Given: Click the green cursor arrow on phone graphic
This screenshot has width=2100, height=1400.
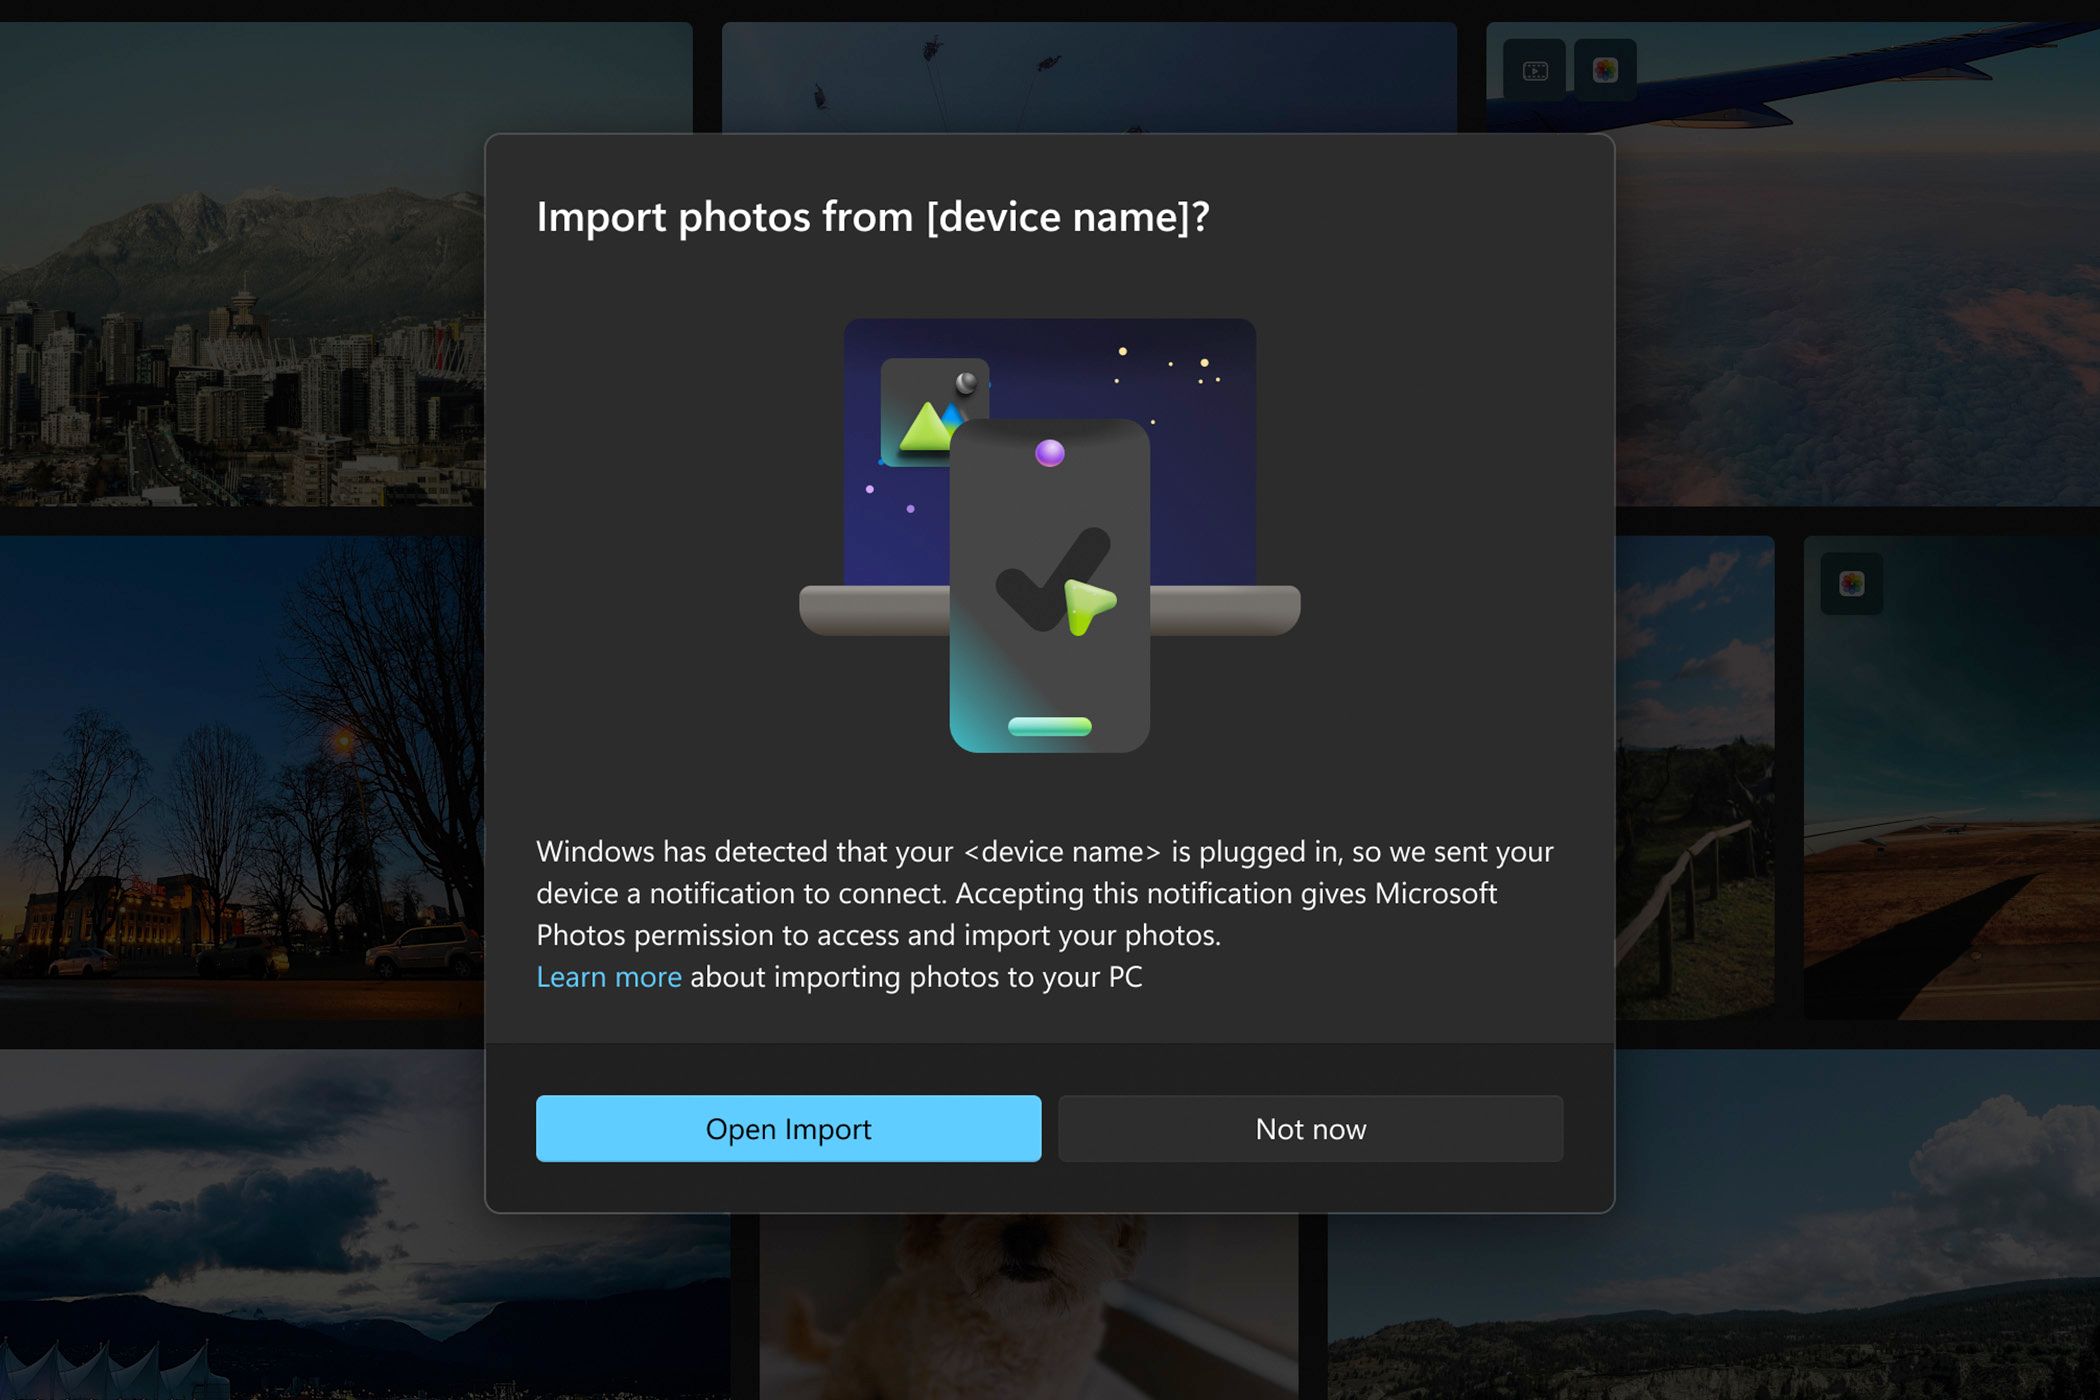Looking at the screenshot, I should click(1088, 605).
